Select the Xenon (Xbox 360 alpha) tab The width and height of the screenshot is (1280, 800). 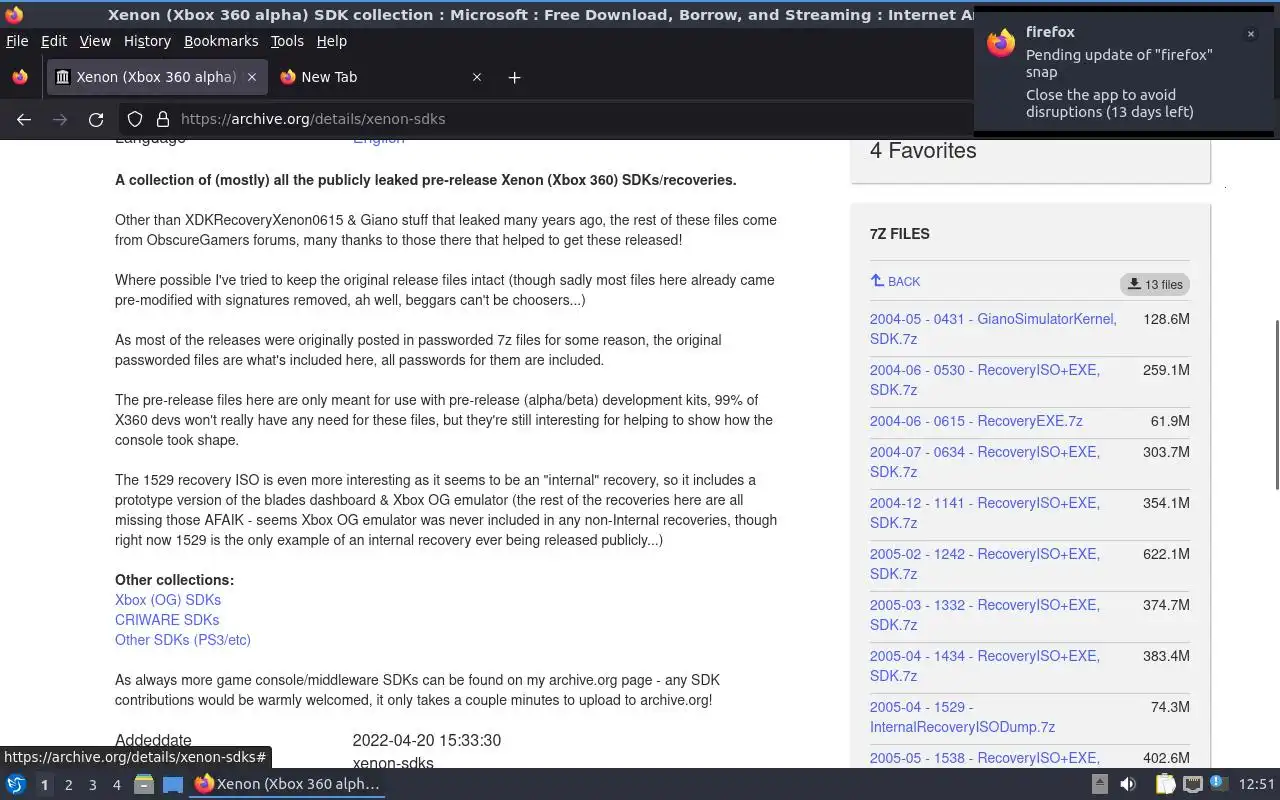pyautogui.click(x=157, y=77)
